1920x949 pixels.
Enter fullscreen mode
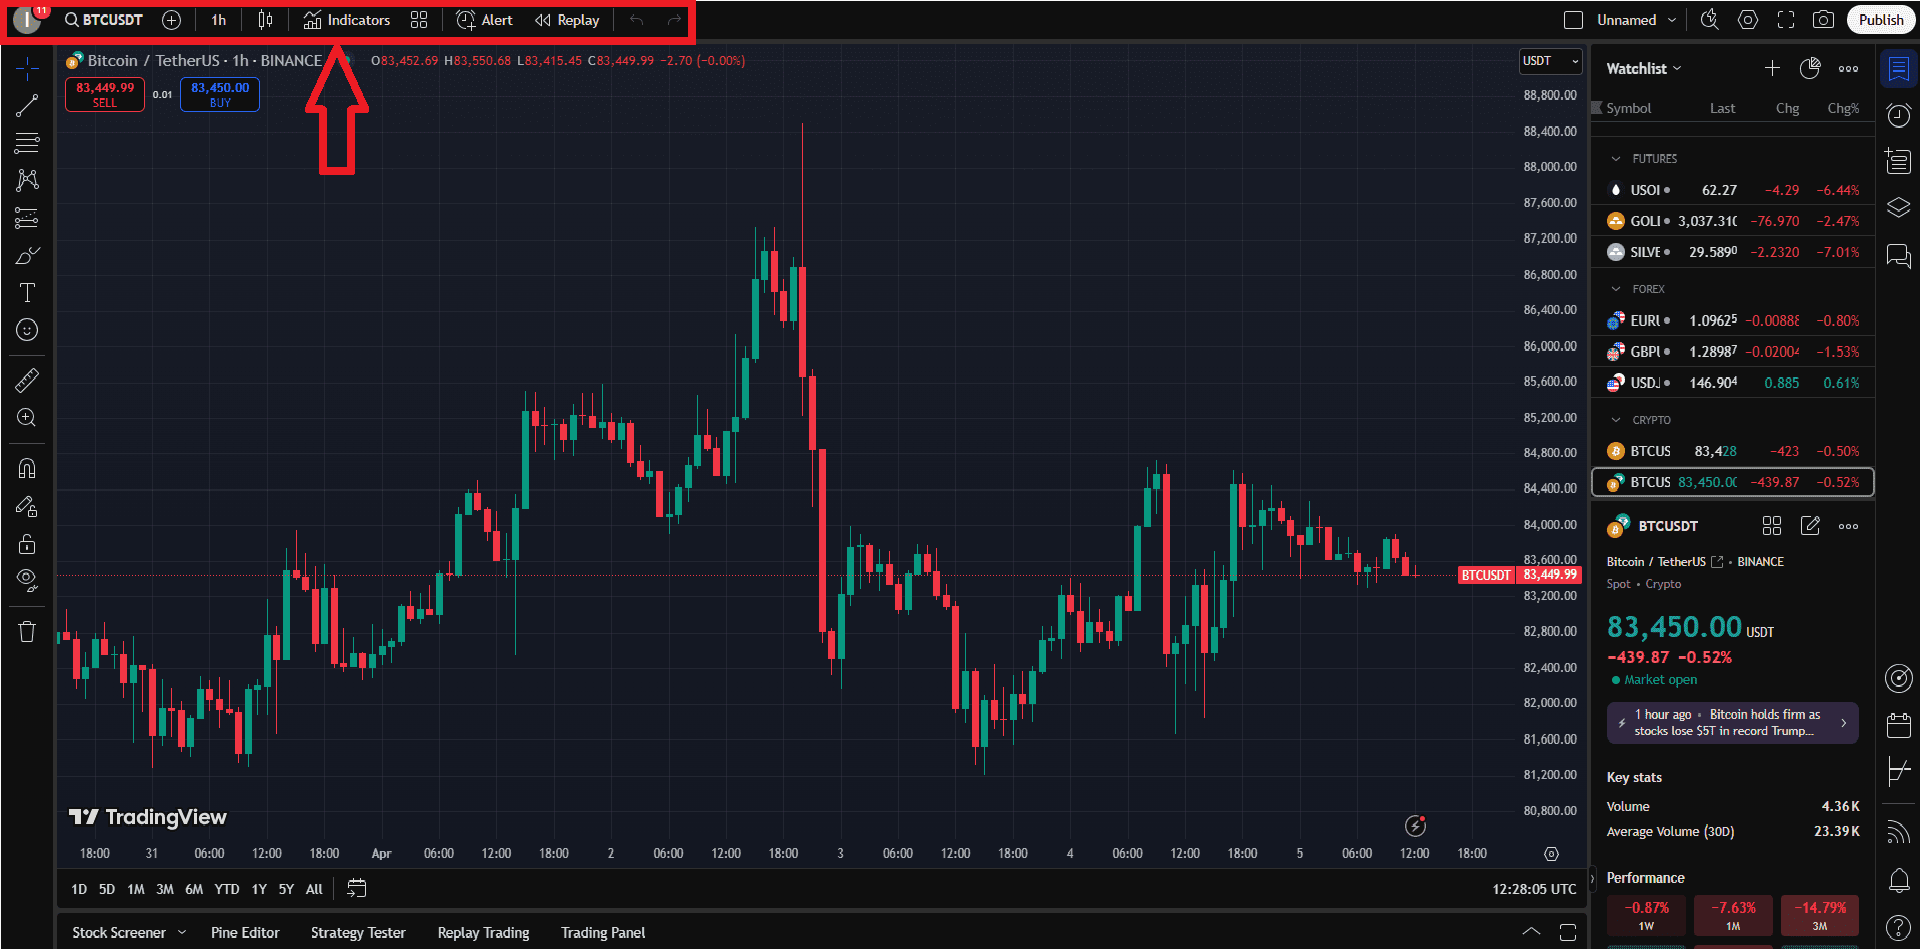tap(1786, 20)
